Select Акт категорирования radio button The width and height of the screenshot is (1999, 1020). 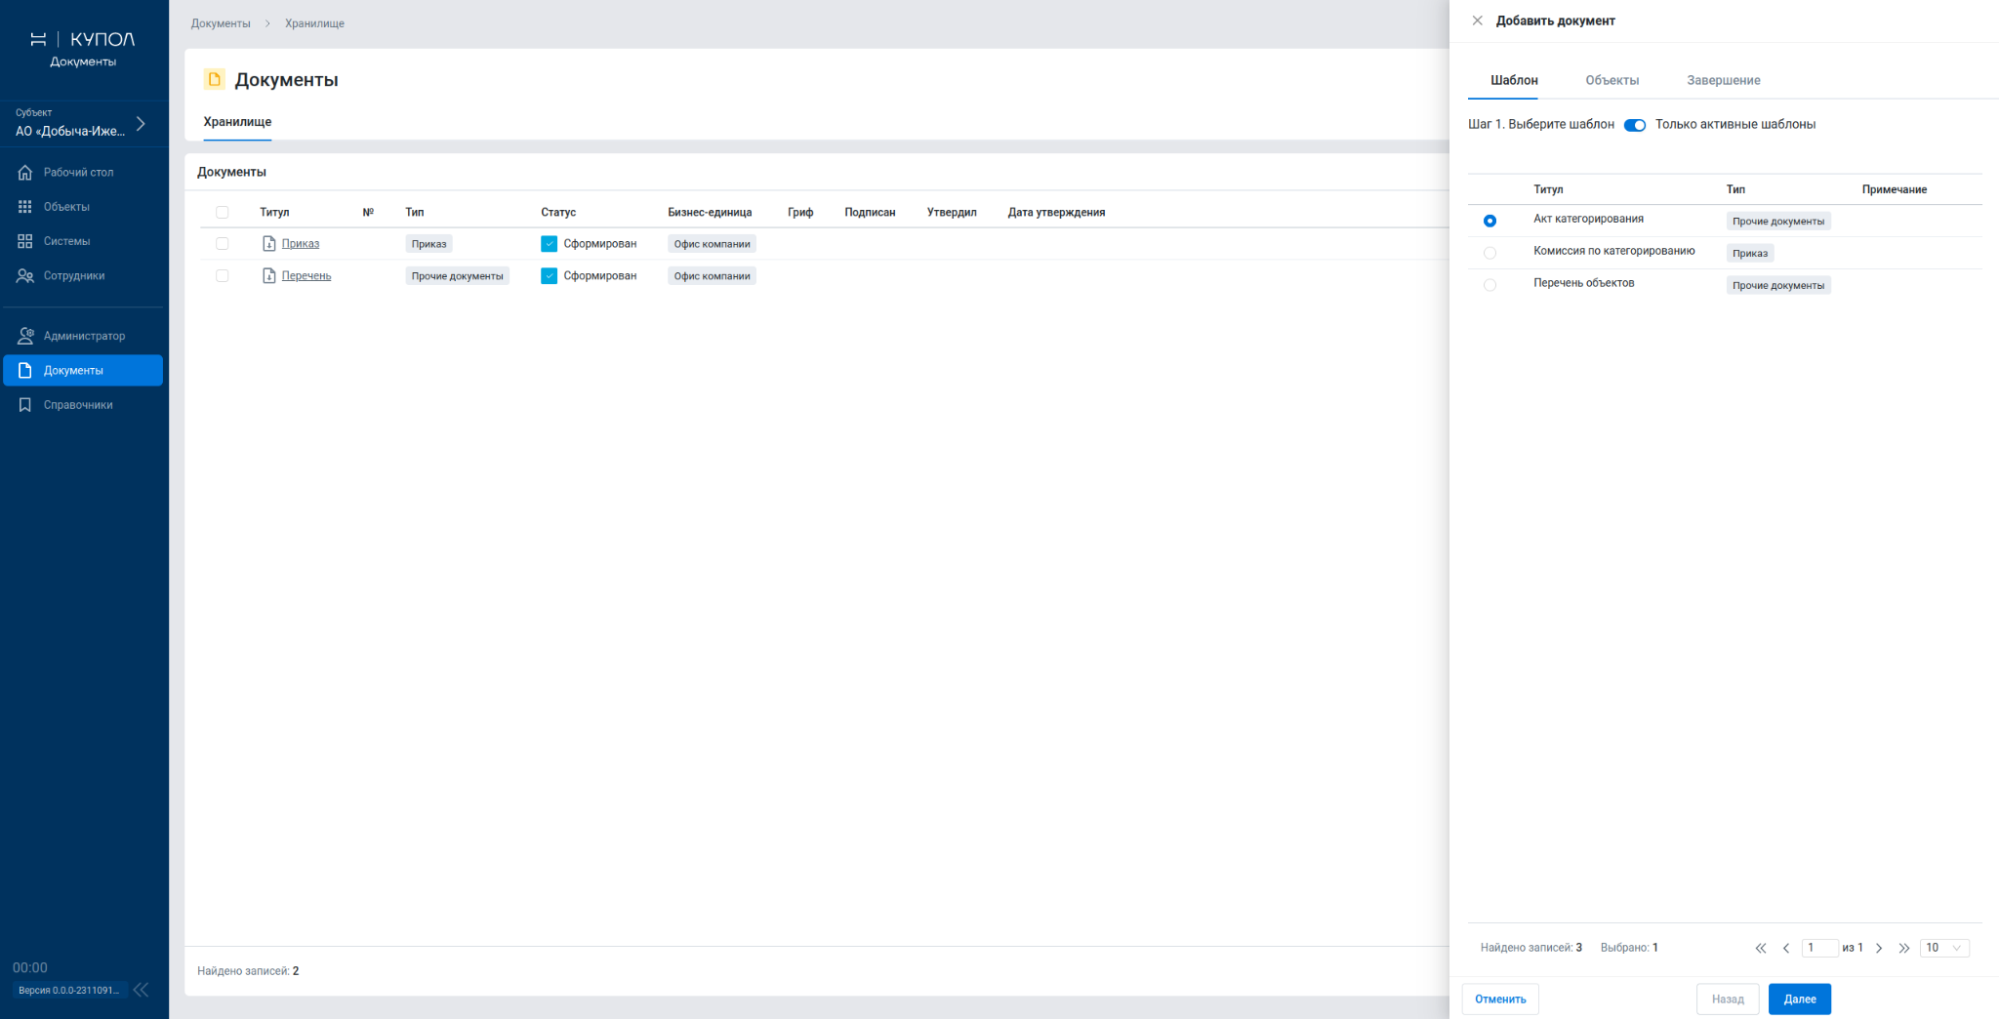pyautogui.click(x=1490, y=221)
